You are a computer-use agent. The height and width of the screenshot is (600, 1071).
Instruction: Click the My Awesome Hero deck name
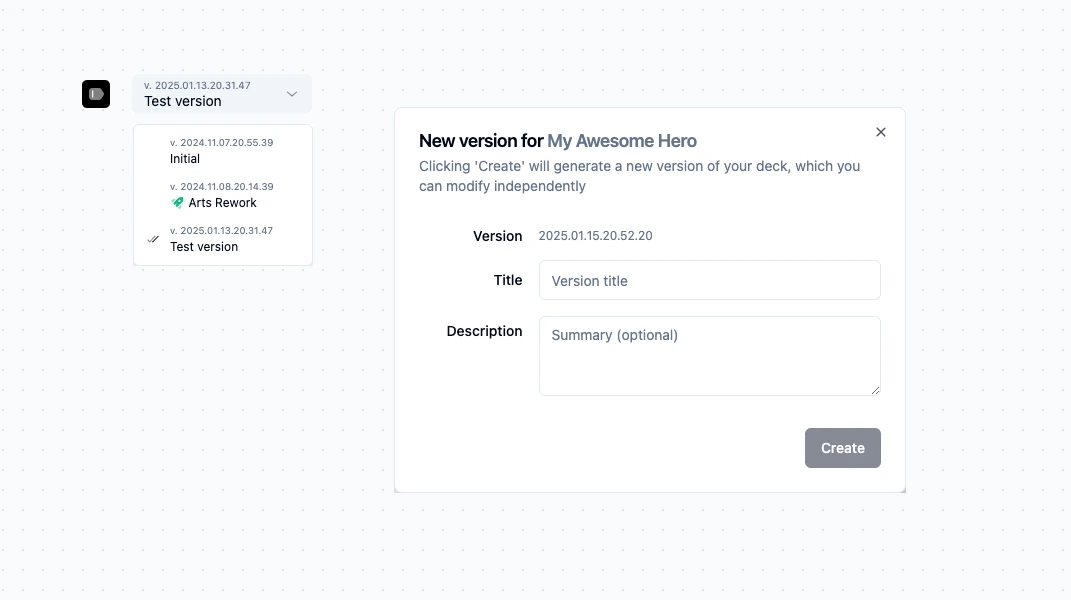622,141
